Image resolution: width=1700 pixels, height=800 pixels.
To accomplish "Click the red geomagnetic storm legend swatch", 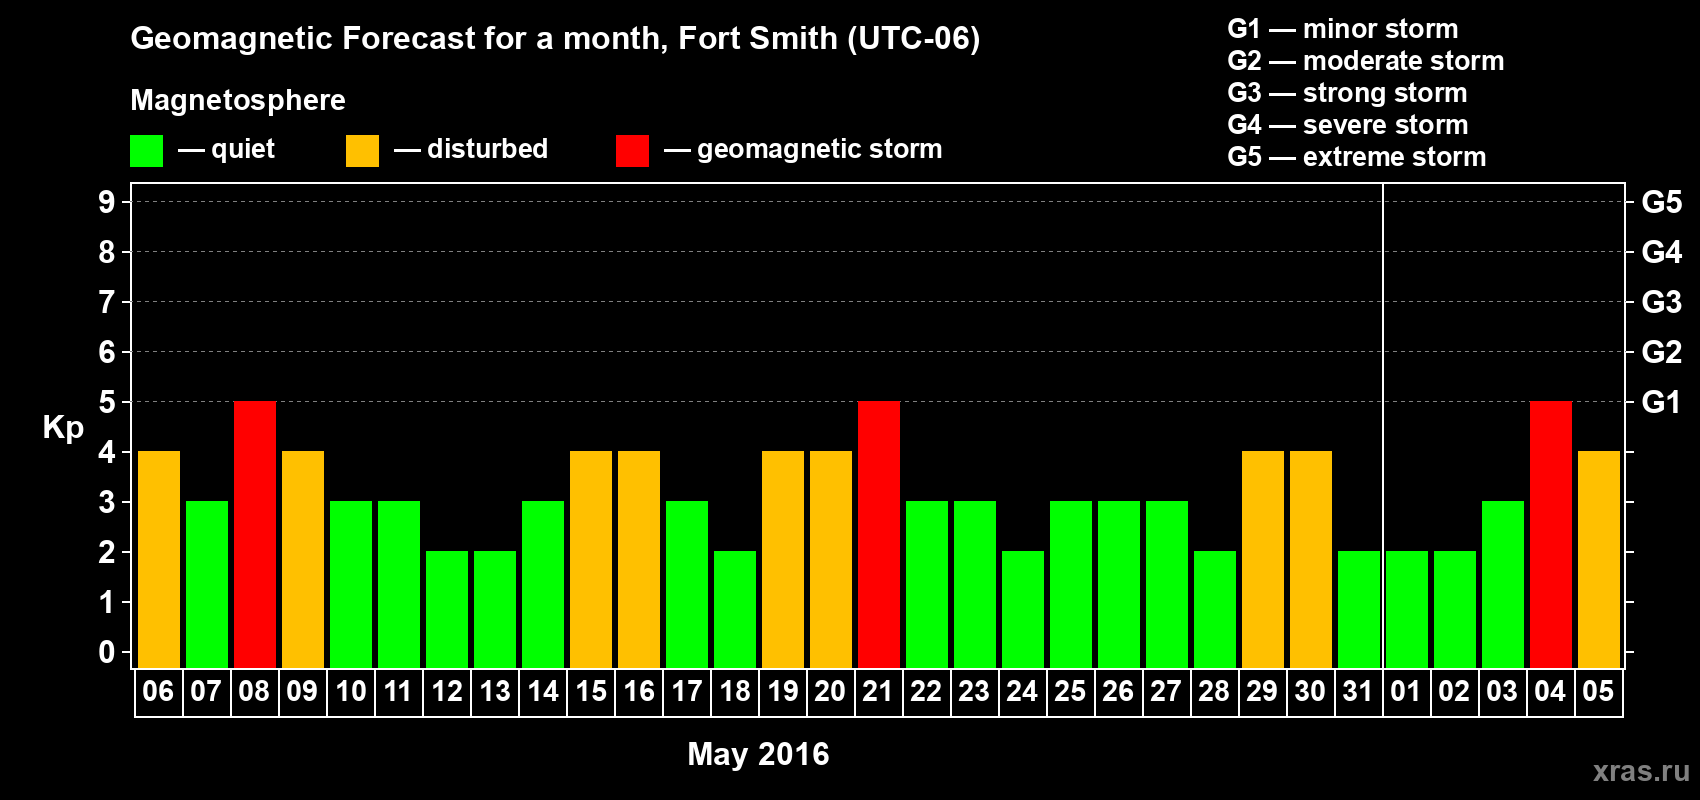I will [x=632, y=151].
